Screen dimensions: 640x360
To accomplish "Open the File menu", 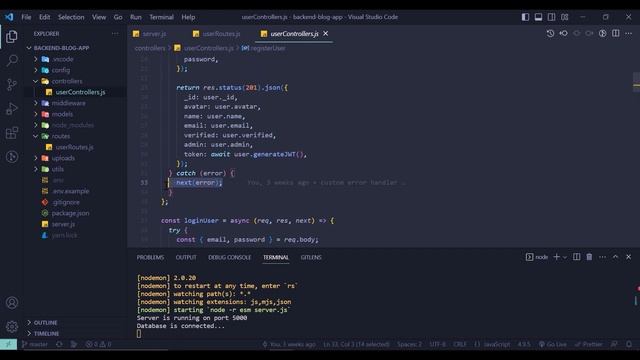I will point(26,17).
